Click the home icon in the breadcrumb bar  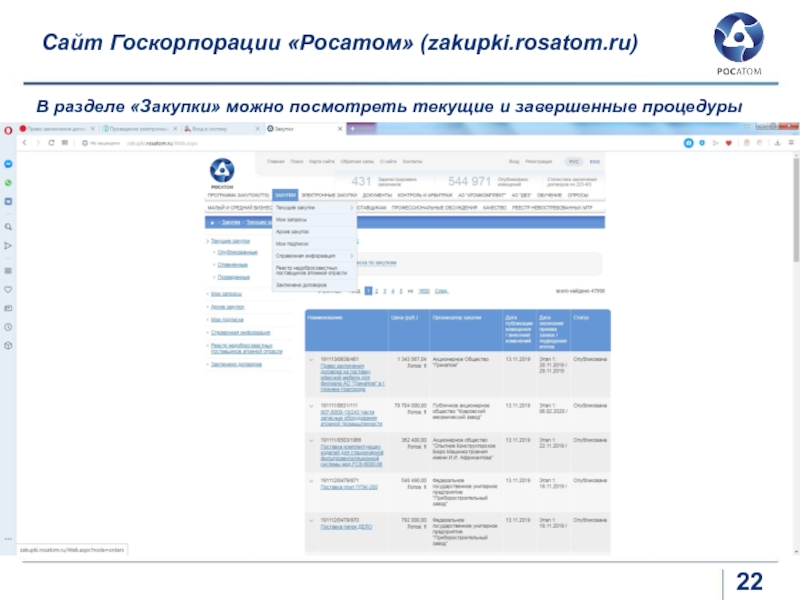(x=212, y=223)
